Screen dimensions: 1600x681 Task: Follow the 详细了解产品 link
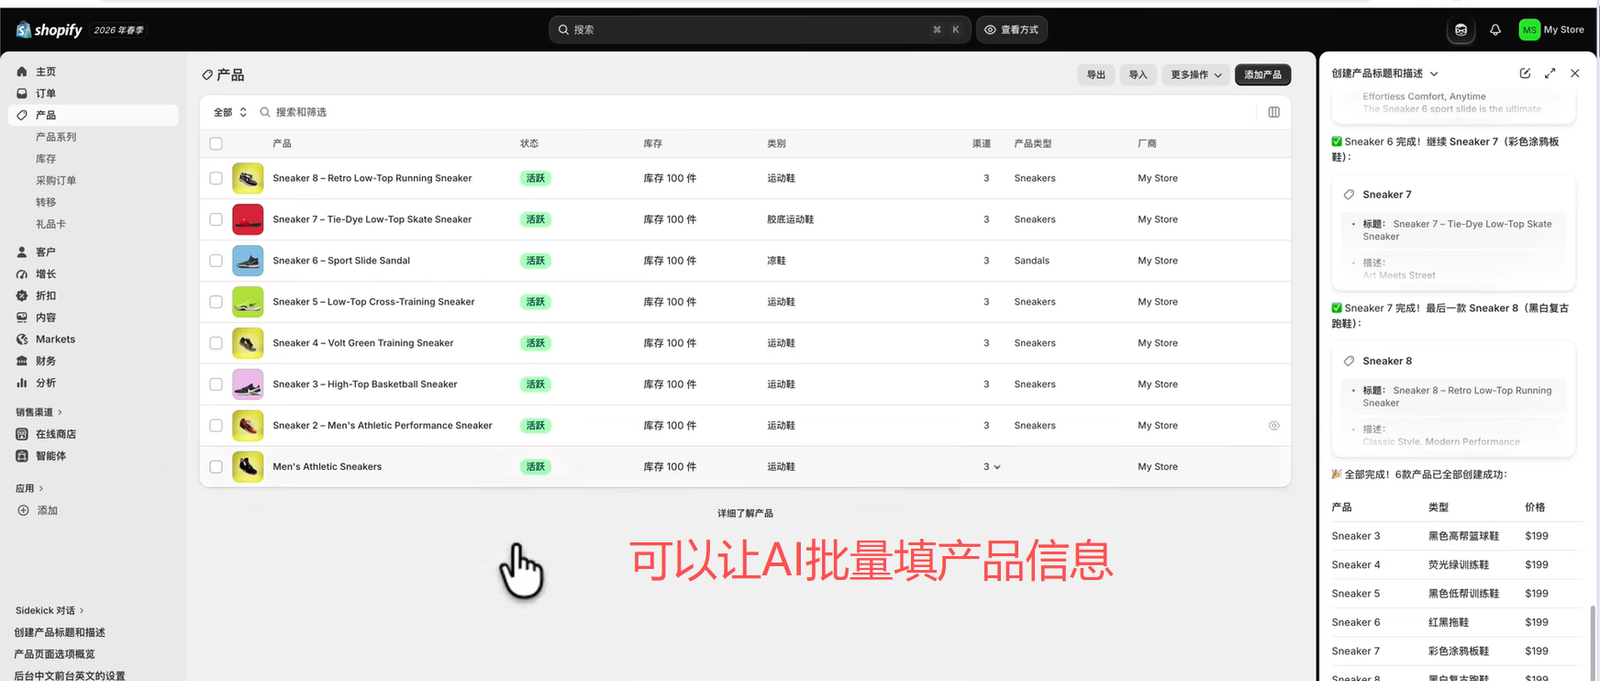(745, 514)
